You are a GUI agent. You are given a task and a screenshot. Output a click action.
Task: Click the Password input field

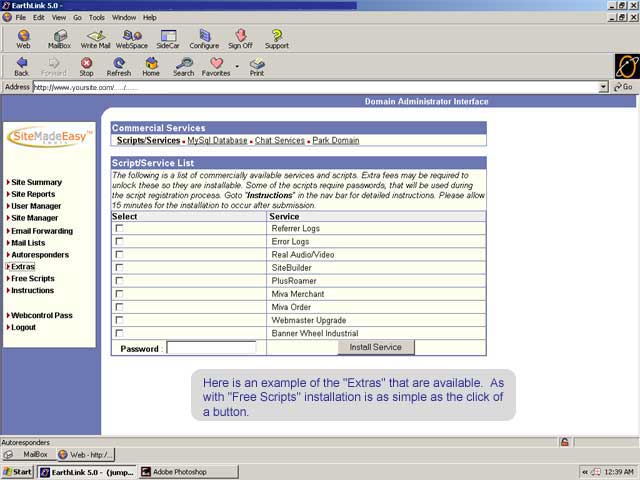[x=211, y=348]
